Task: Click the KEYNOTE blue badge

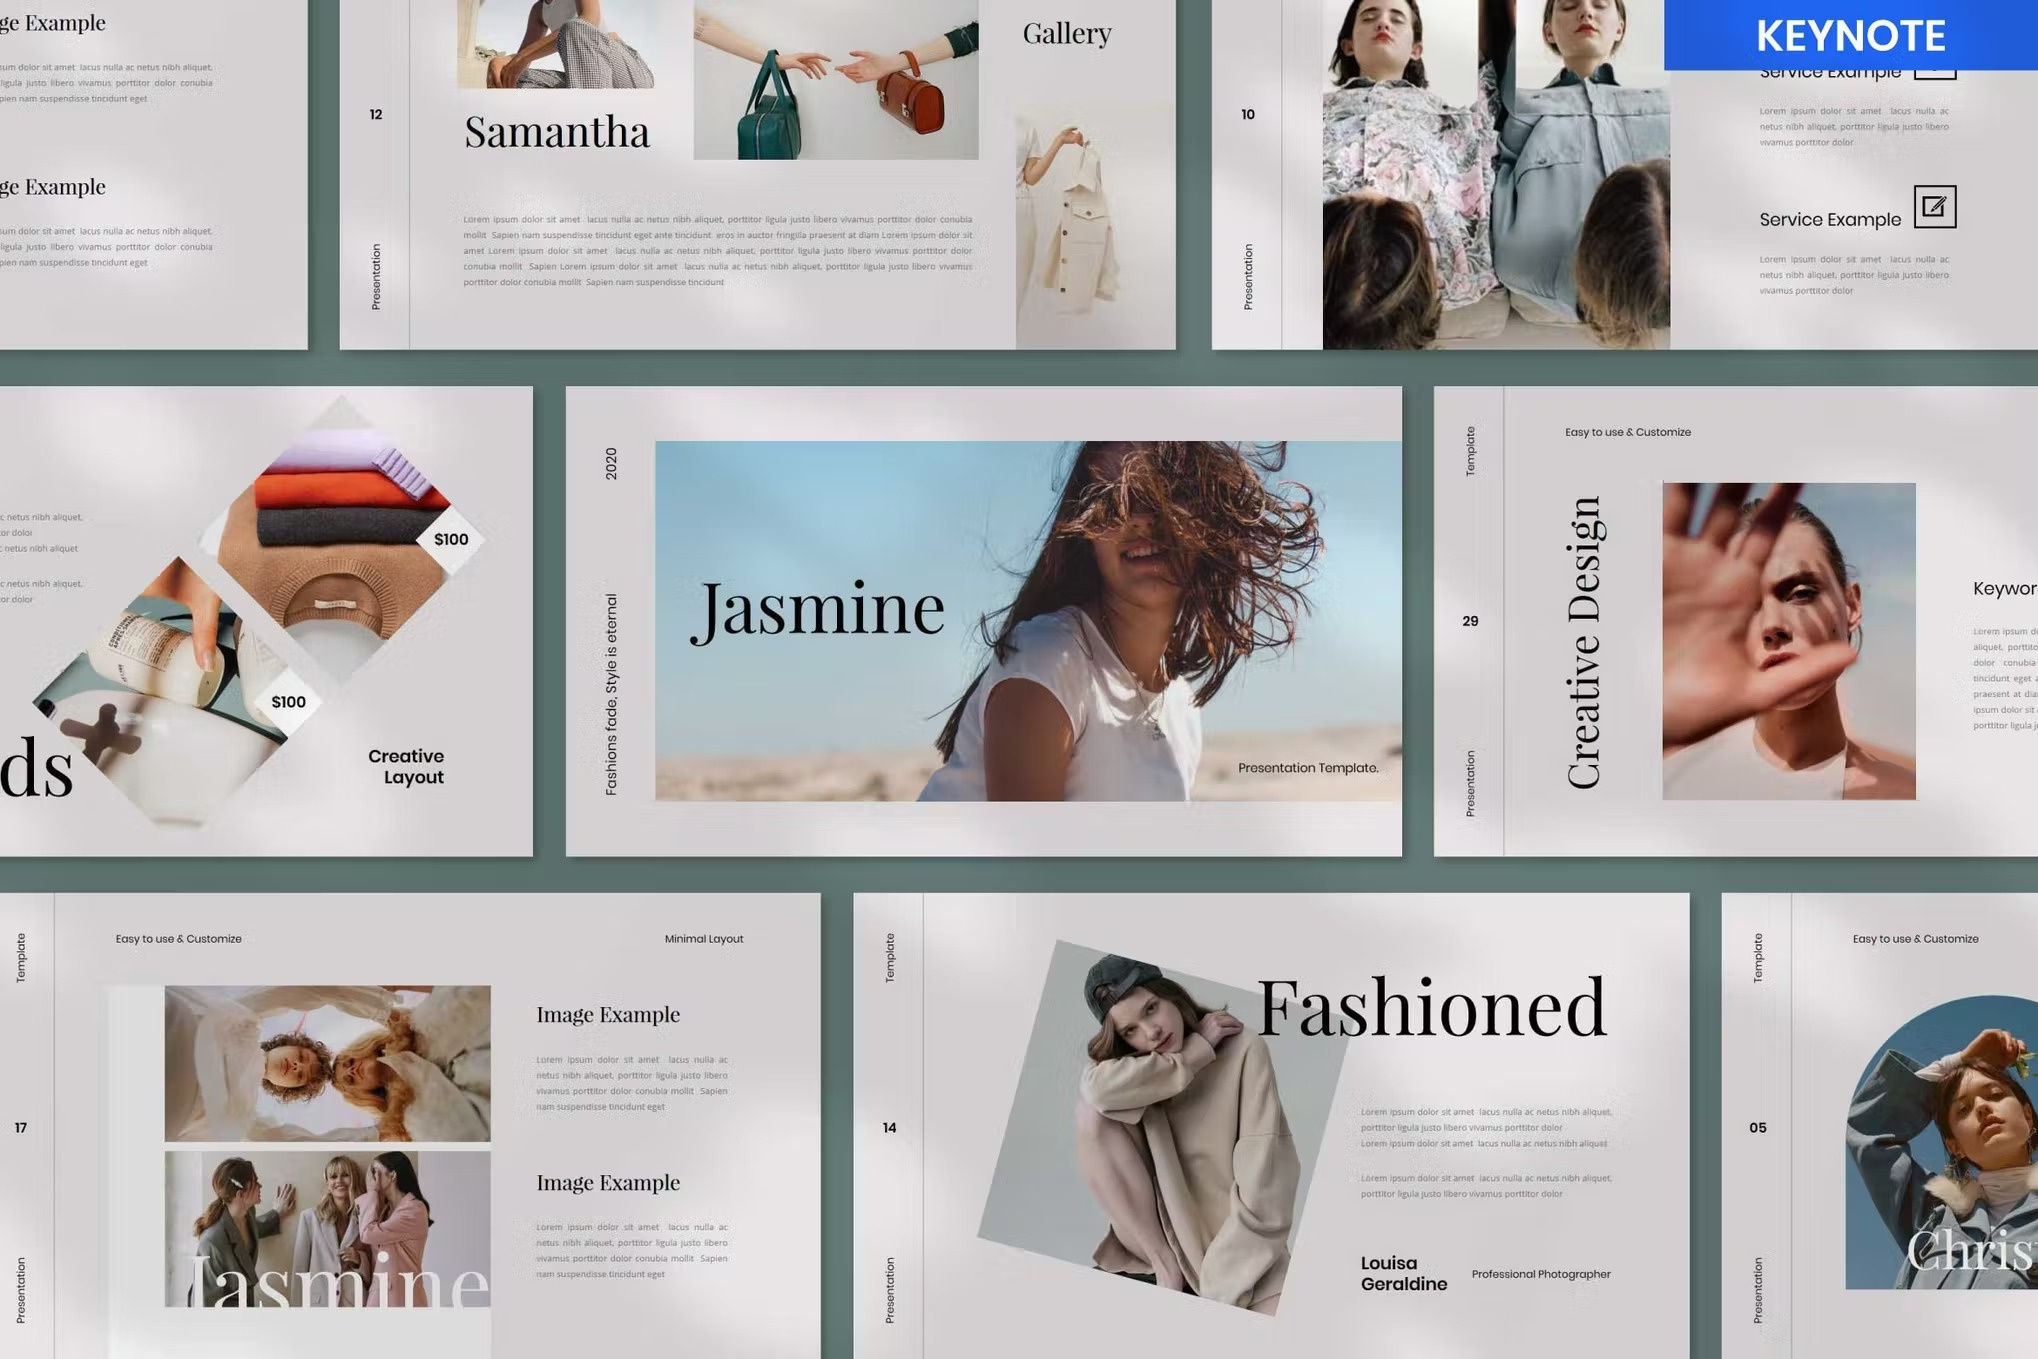Action: [1849, 35]
